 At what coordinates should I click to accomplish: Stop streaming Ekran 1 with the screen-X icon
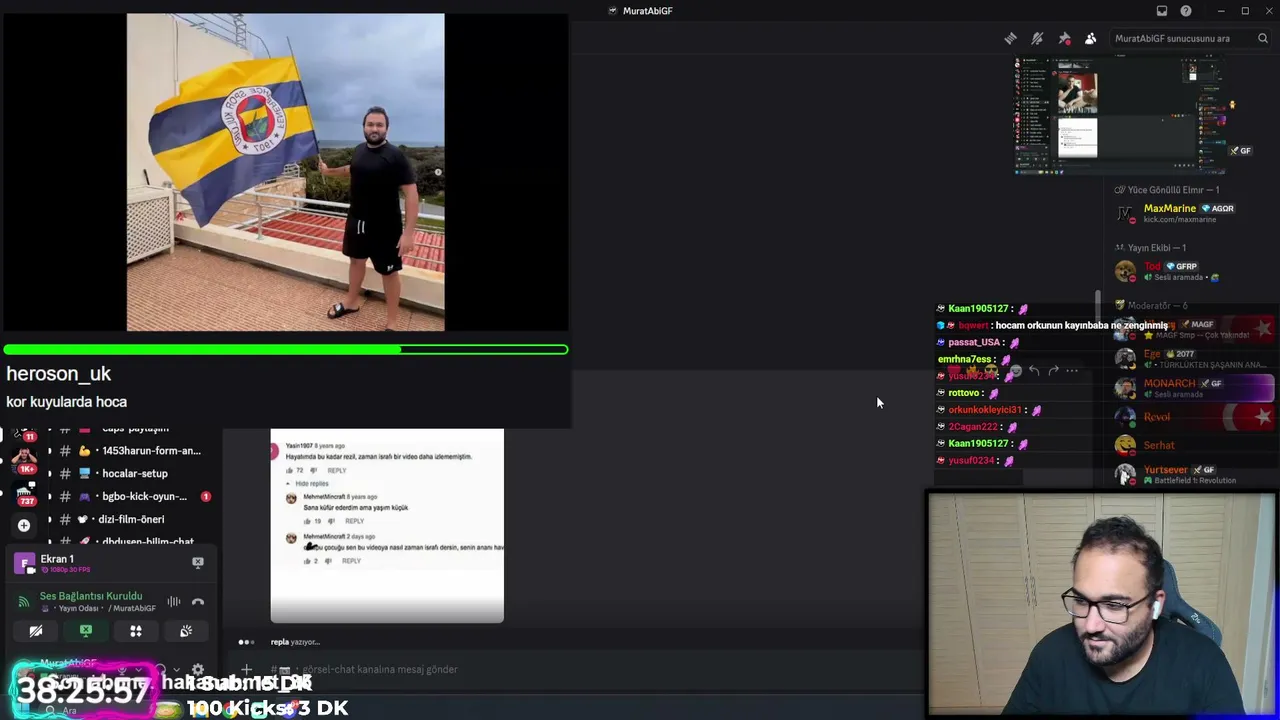click(x=198, y=562)
